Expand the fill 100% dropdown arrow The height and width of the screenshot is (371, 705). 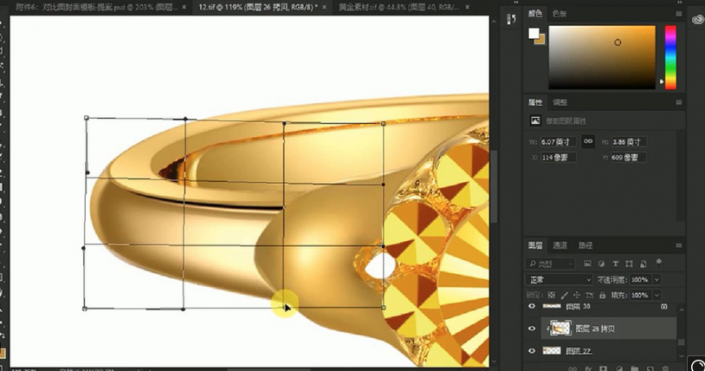click(656, 295)
